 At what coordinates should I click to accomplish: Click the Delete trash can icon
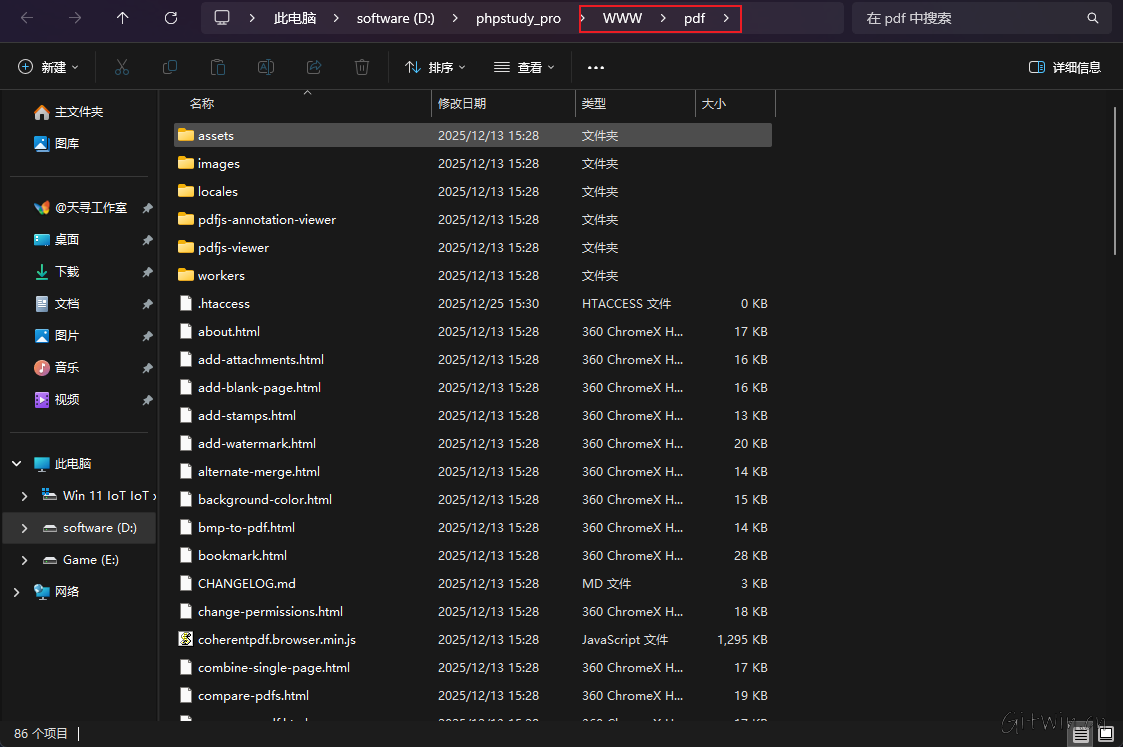coord(362,67)
